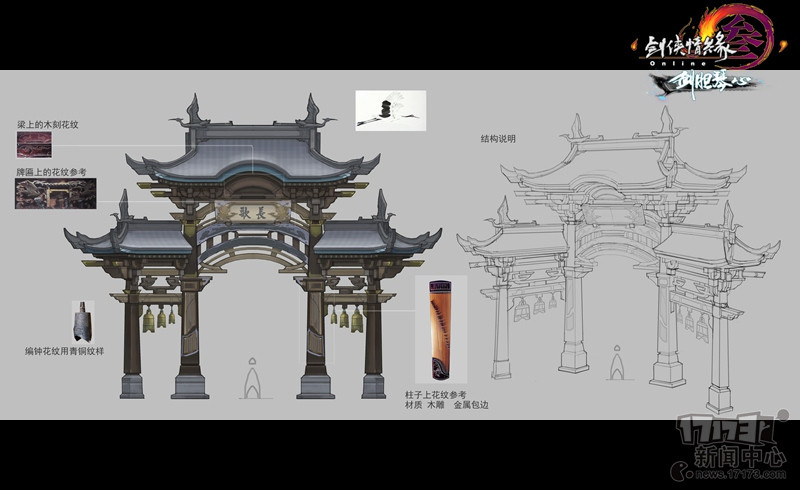Viewport: 800px width, 490px height.
Task: Select the guzheng instrument reference image
Action: pos(440,330)
